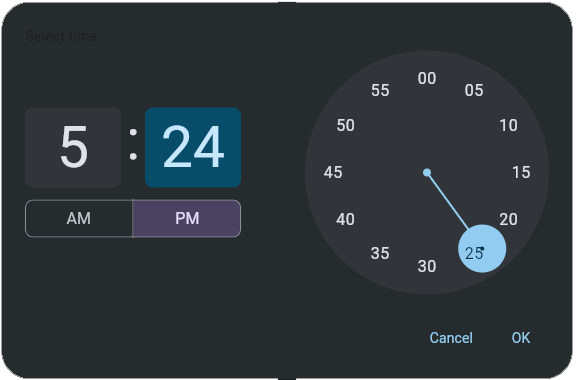Click the minutes field showing 24
Screen dimensions: 576x380
193,147
